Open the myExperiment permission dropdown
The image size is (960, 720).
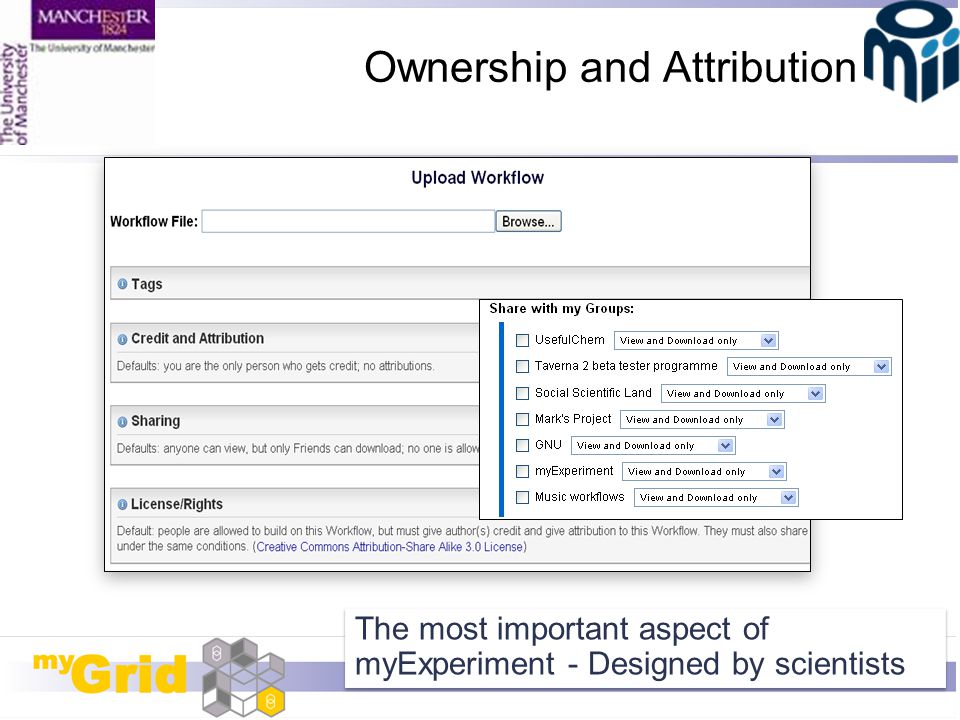pos(704,471)
